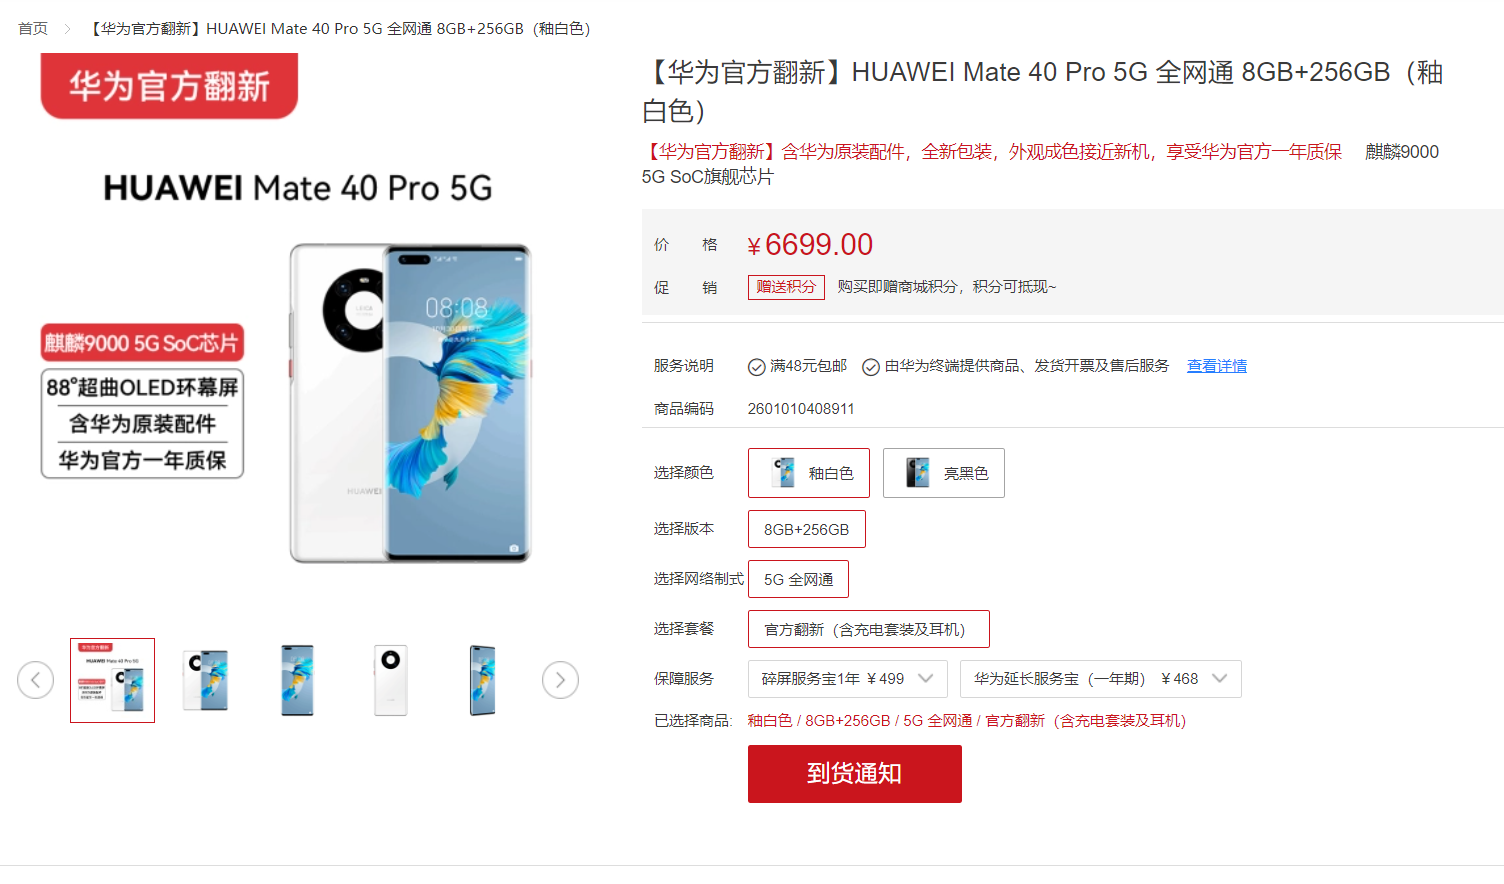The width and height of the screenshot is (1504, 884).
Task: Open the 查看详情 service link
Action: 1217,366
